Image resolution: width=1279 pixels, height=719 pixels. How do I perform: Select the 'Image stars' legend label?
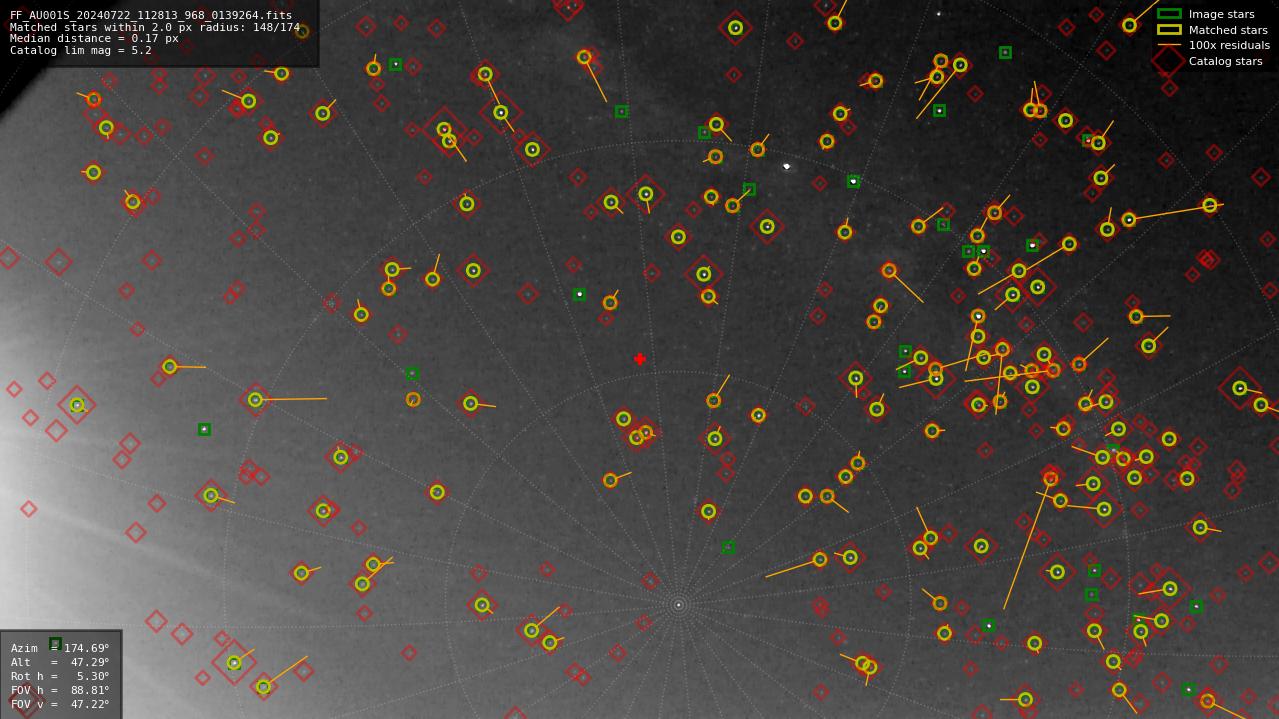pos(1221,14)
